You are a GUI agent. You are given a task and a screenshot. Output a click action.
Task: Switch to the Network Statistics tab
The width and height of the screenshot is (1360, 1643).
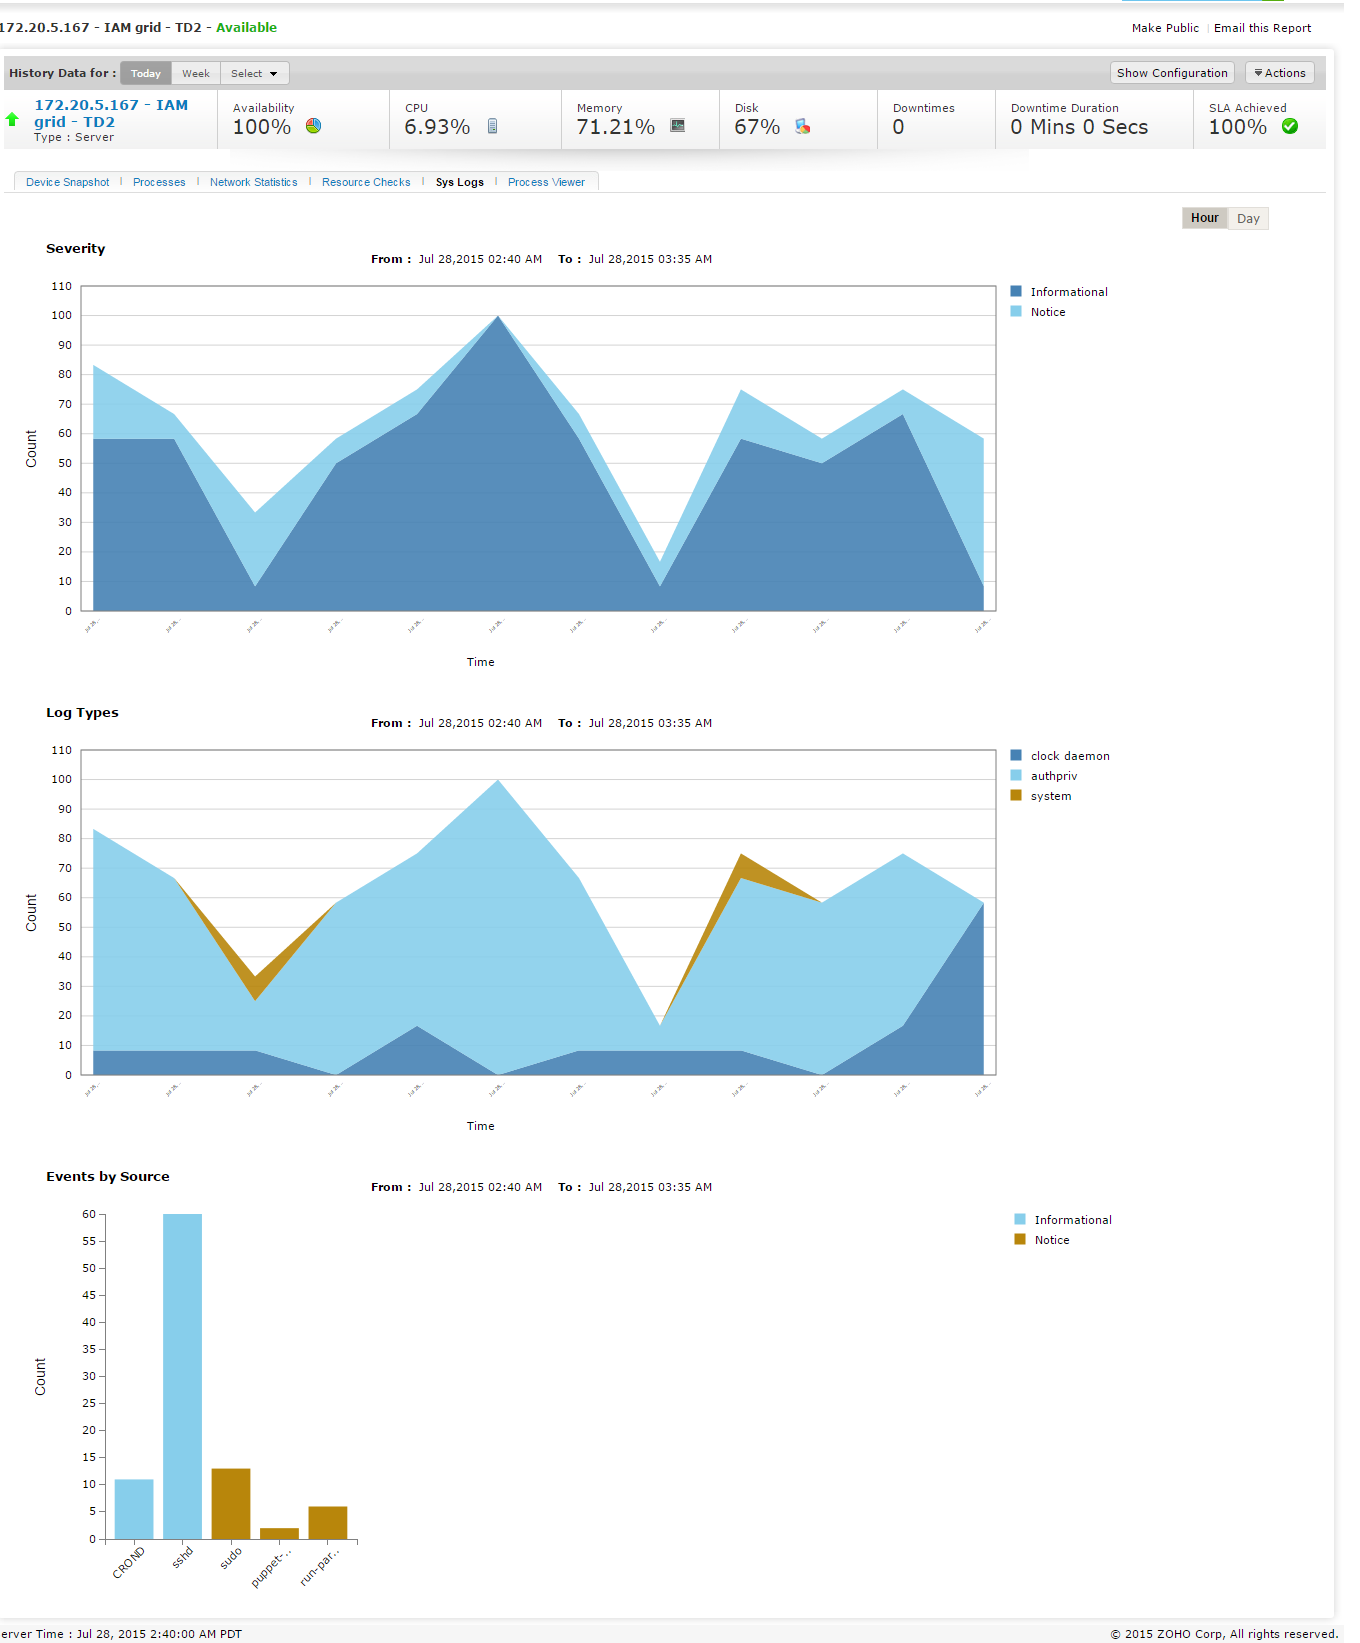pyautogui.click(x=253, y=182)
